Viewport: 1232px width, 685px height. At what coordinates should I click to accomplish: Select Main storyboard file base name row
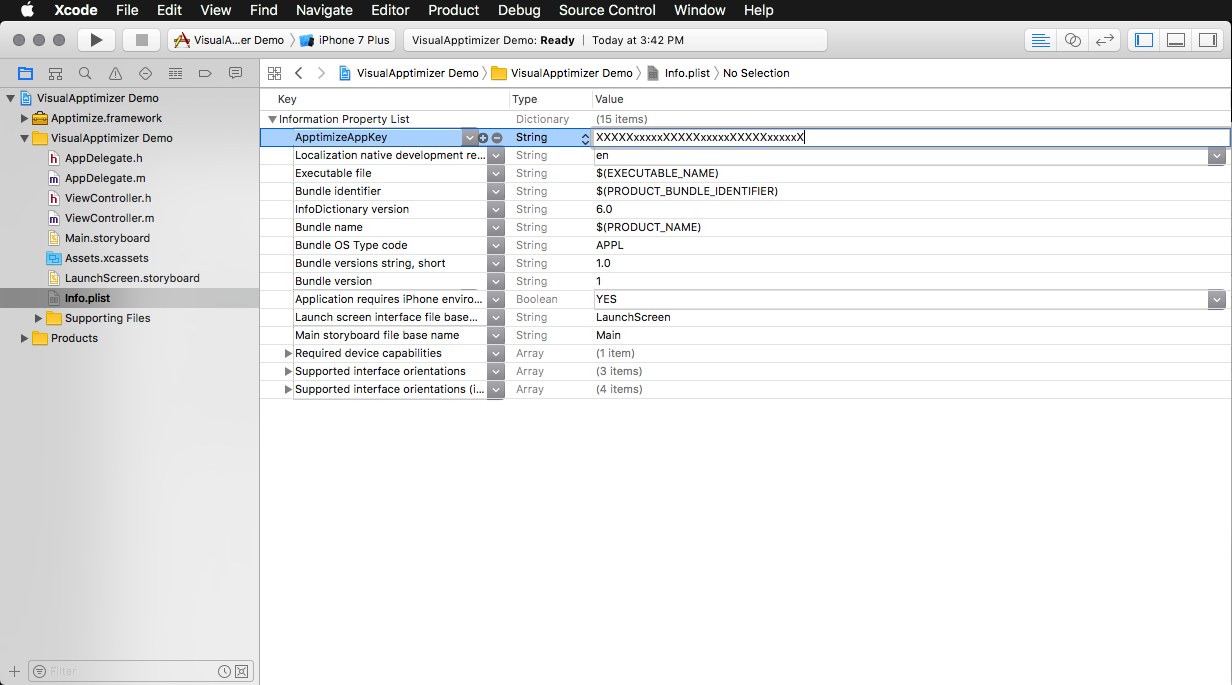(745, 335)
